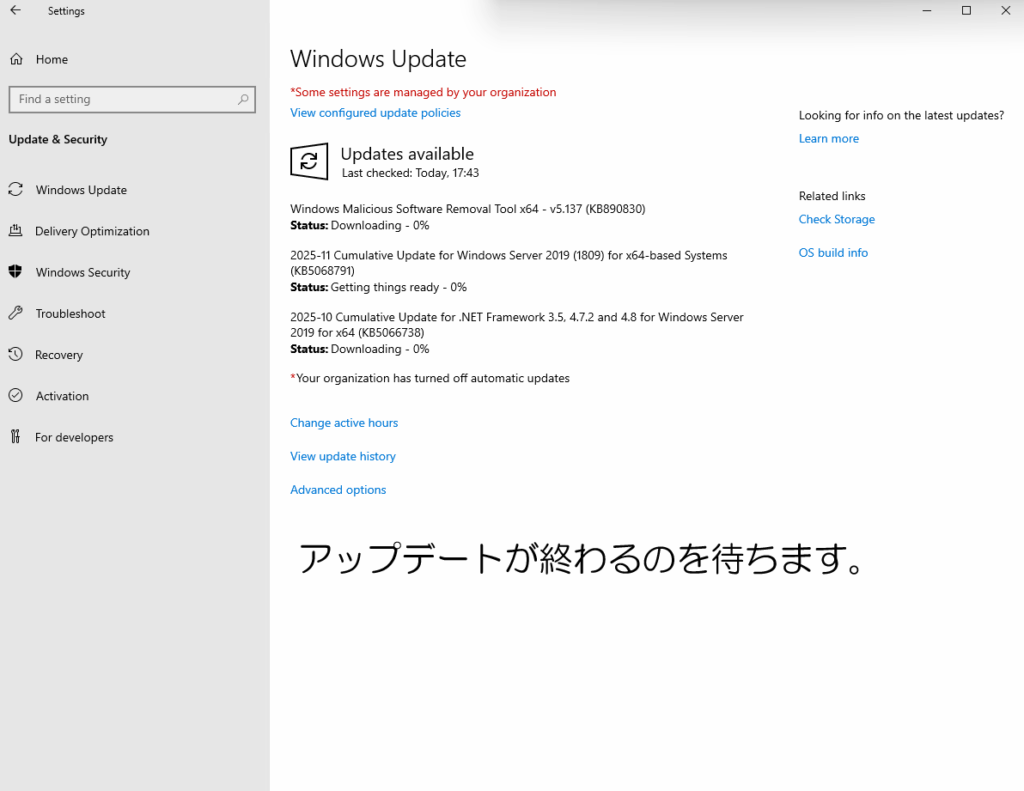Open the Check Storage related link
The height and width of the screenshot is (791, 1024).
[836, 220]
